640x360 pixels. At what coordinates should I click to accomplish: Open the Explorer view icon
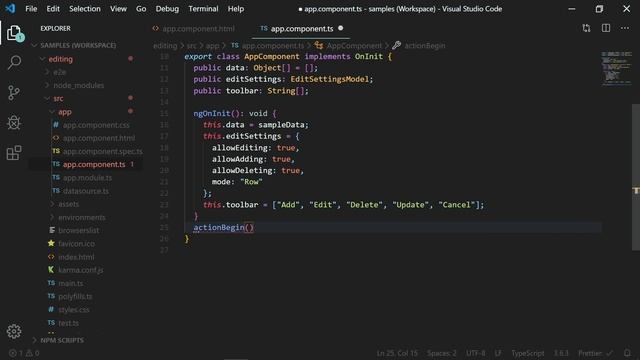click(14, 33)
